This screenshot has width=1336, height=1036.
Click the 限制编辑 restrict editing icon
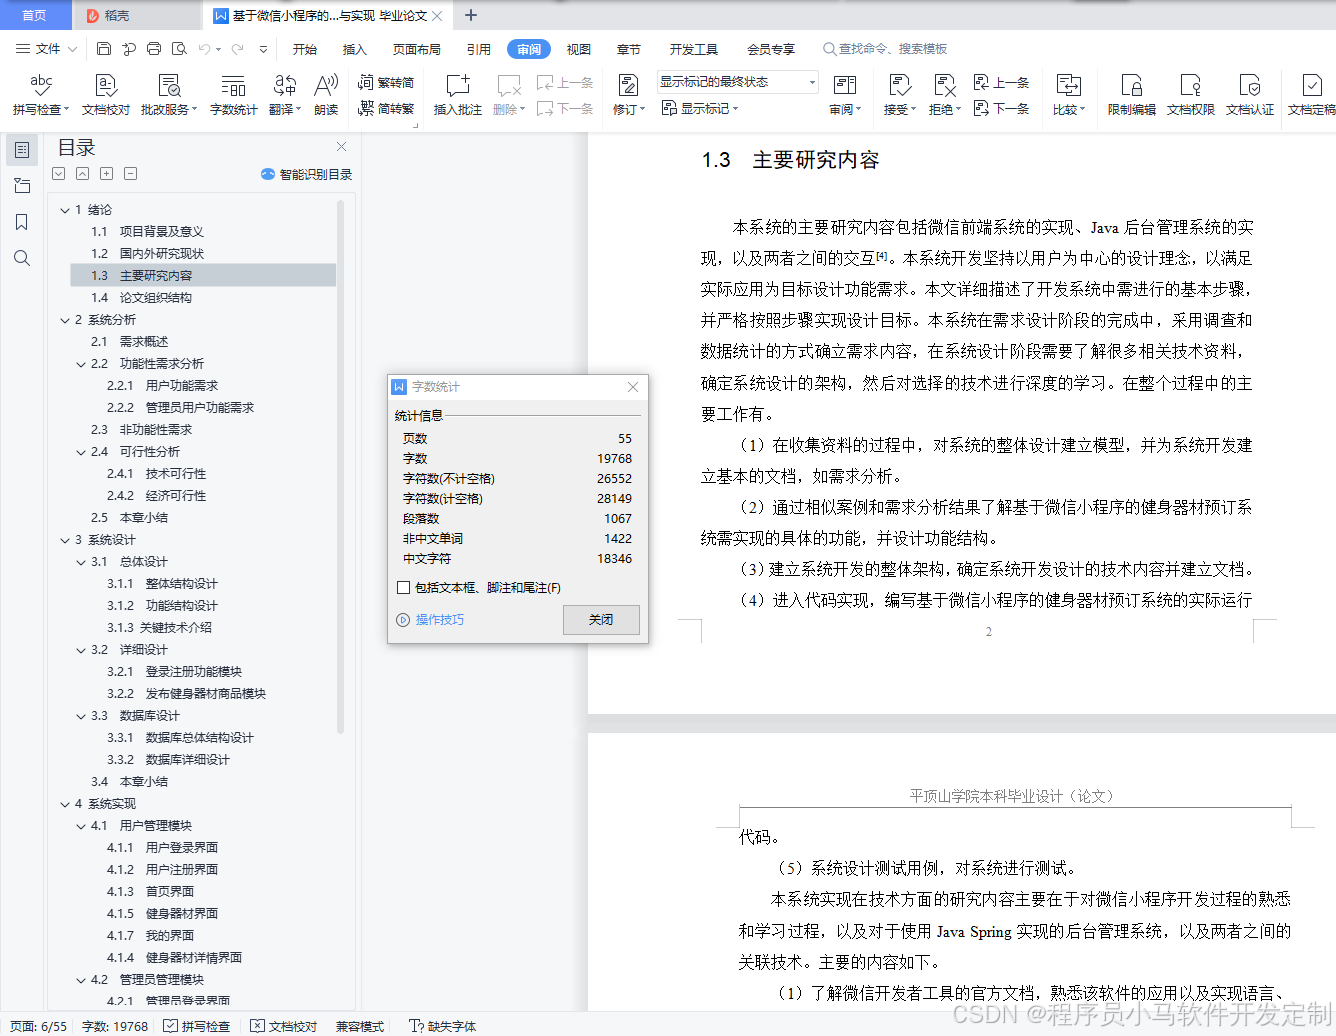click(x=1130, y=94)
